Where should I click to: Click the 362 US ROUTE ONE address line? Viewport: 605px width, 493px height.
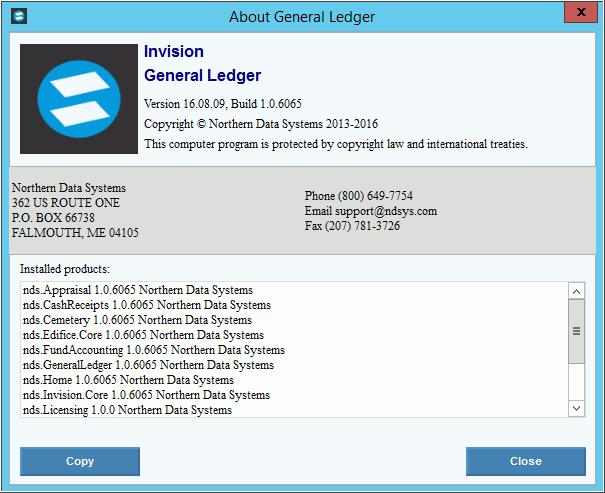(x=66, y=203)
